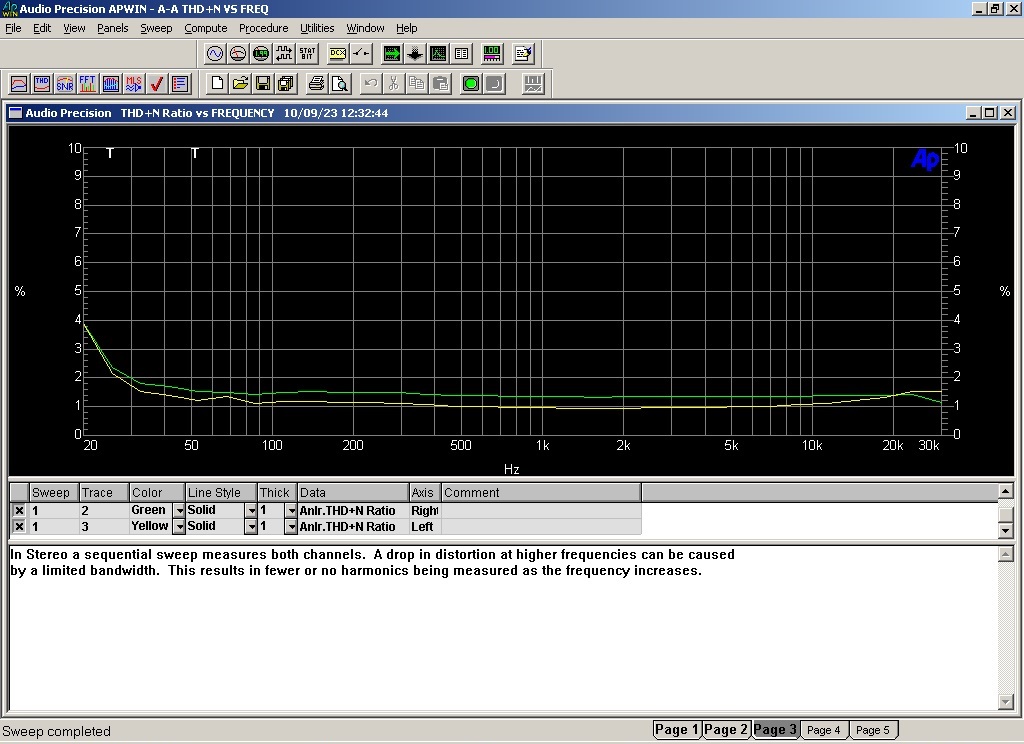
Task: Select the FFT analysis icon
Action: (88, 84)
